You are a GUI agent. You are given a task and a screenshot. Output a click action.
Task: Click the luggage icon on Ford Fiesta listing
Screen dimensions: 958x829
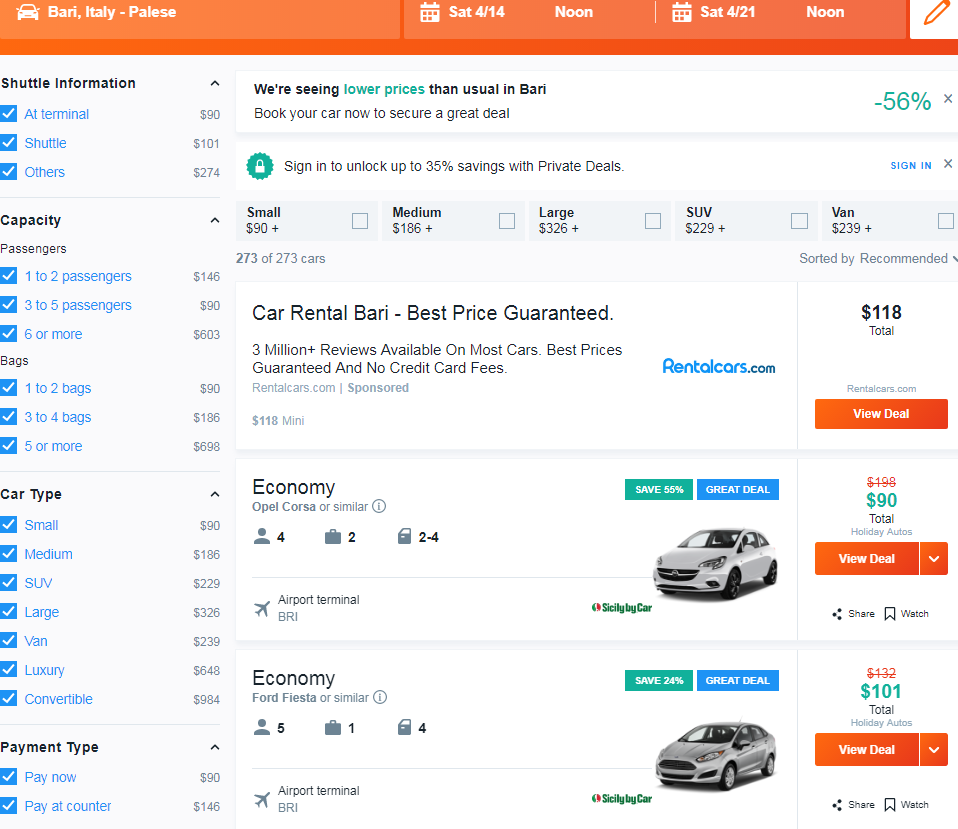click(x=333, y=727)
